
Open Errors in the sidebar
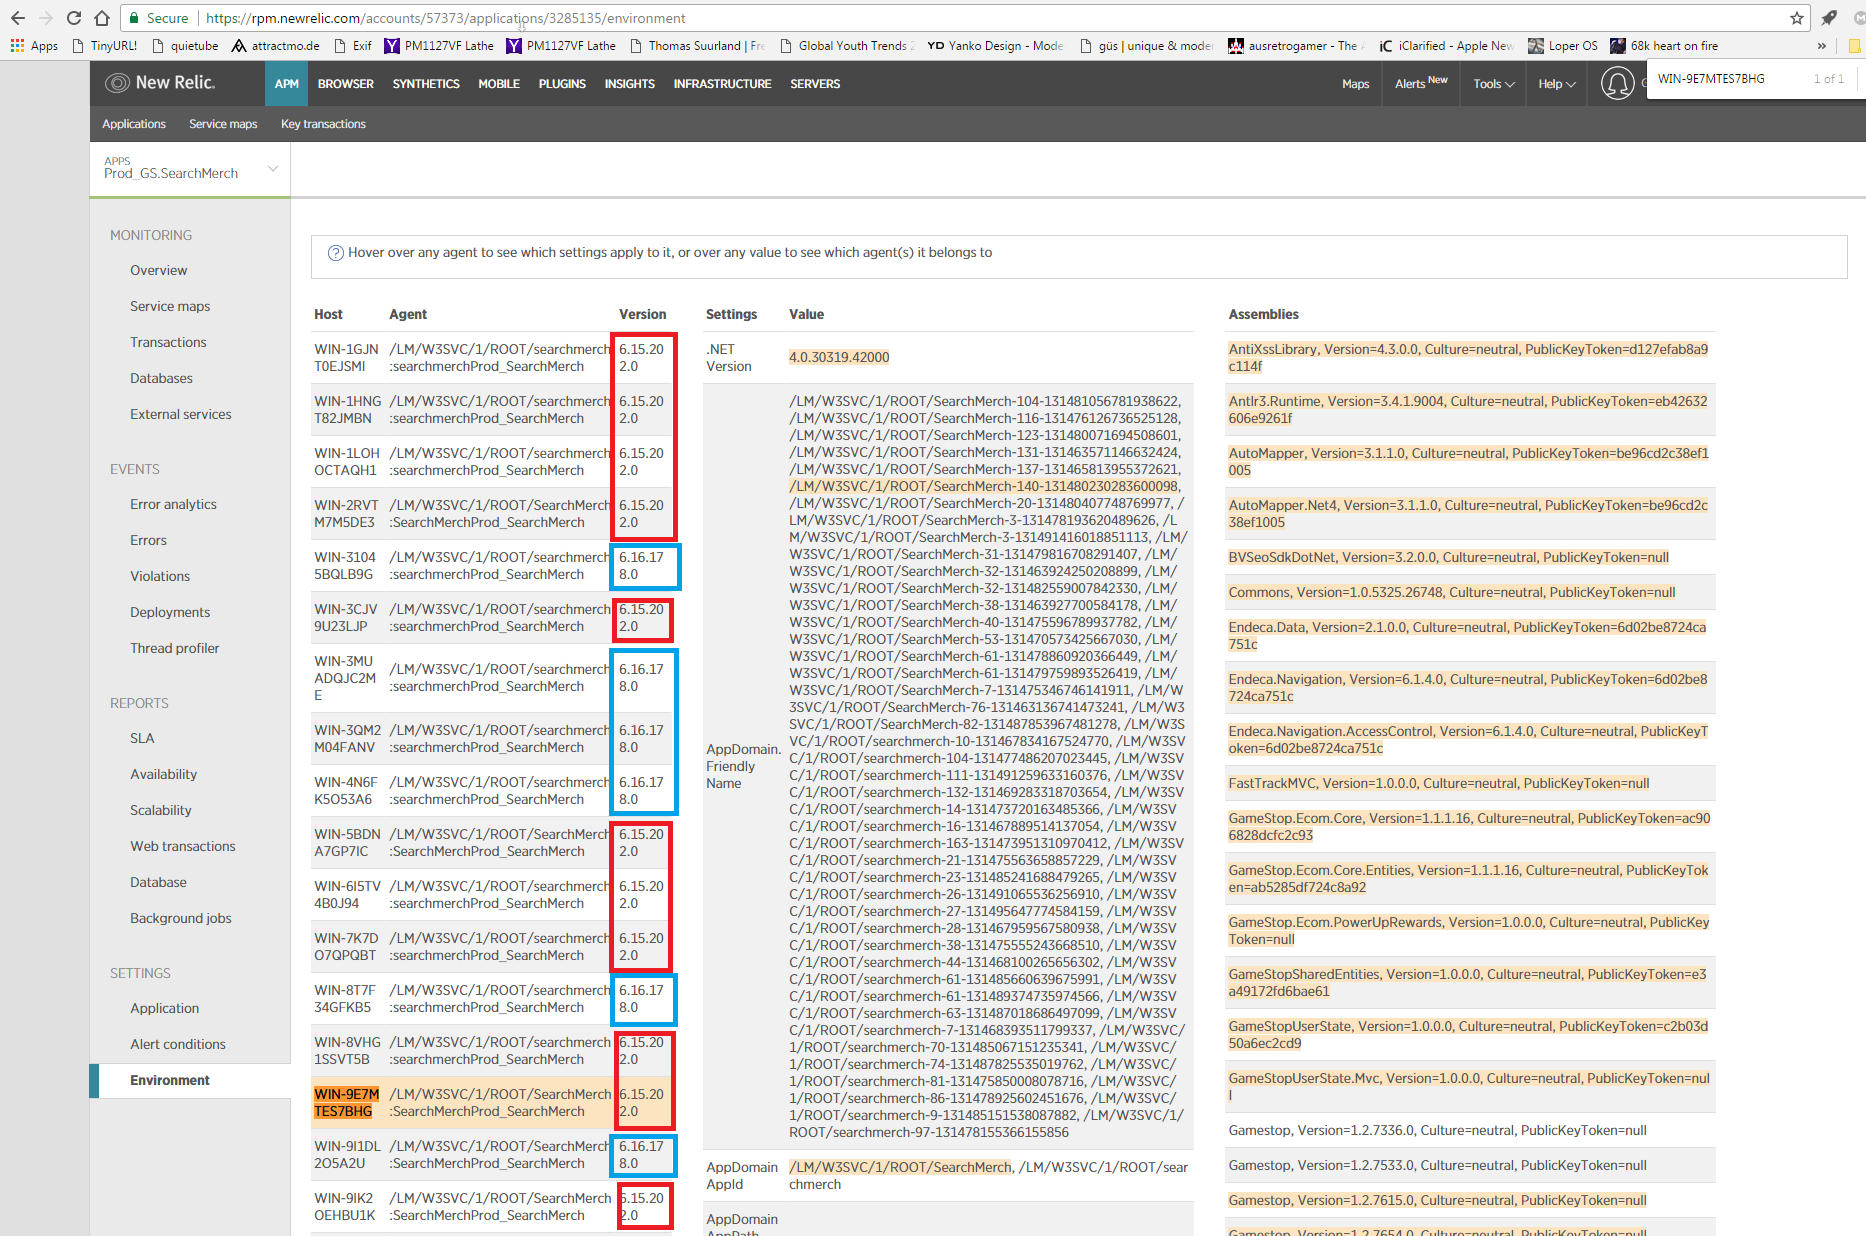click(148, 540)
